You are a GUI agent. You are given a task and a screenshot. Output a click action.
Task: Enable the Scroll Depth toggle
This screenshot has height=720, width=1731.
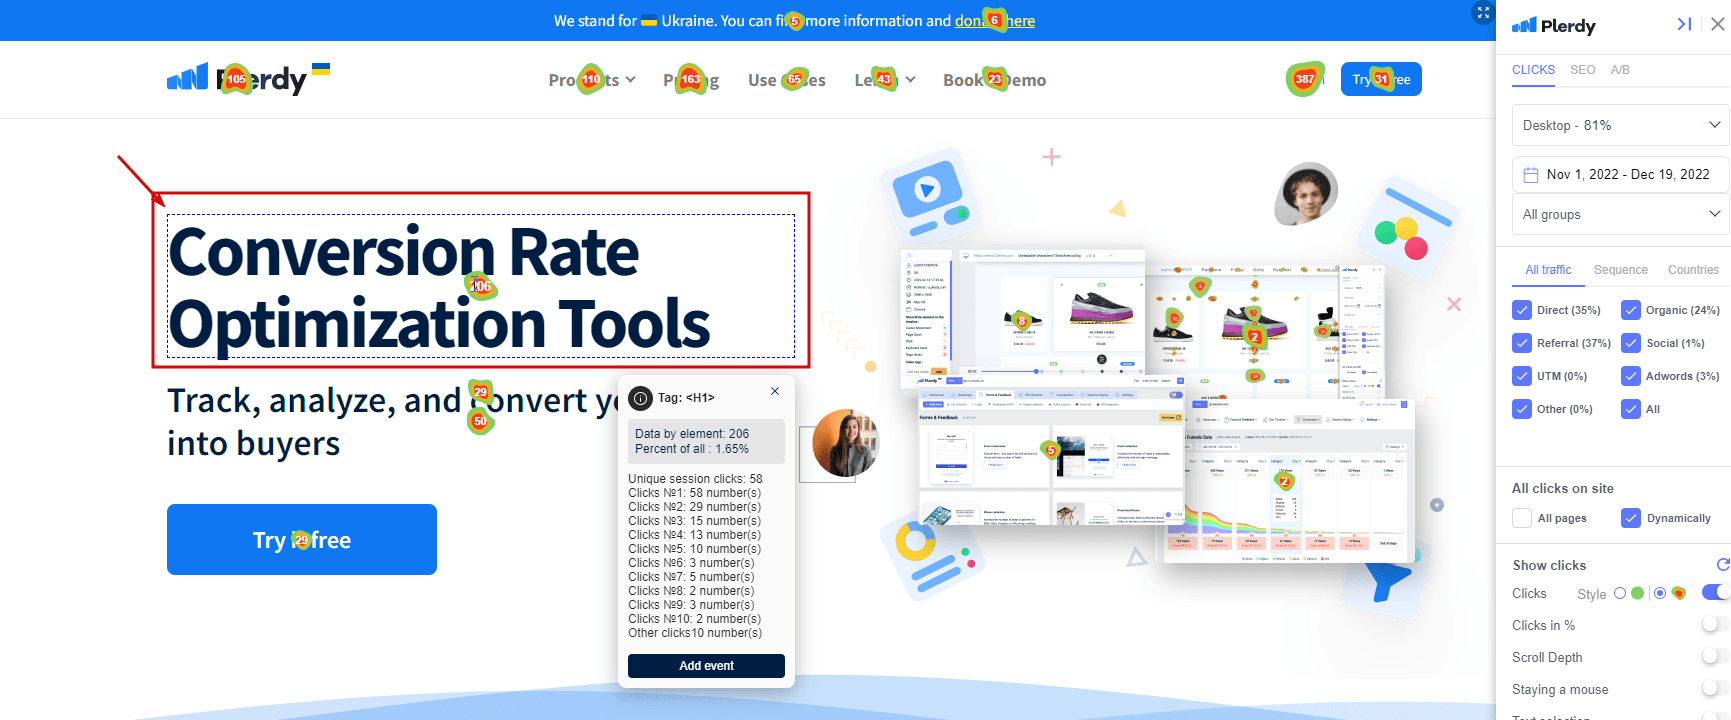tap(1715, 656)
